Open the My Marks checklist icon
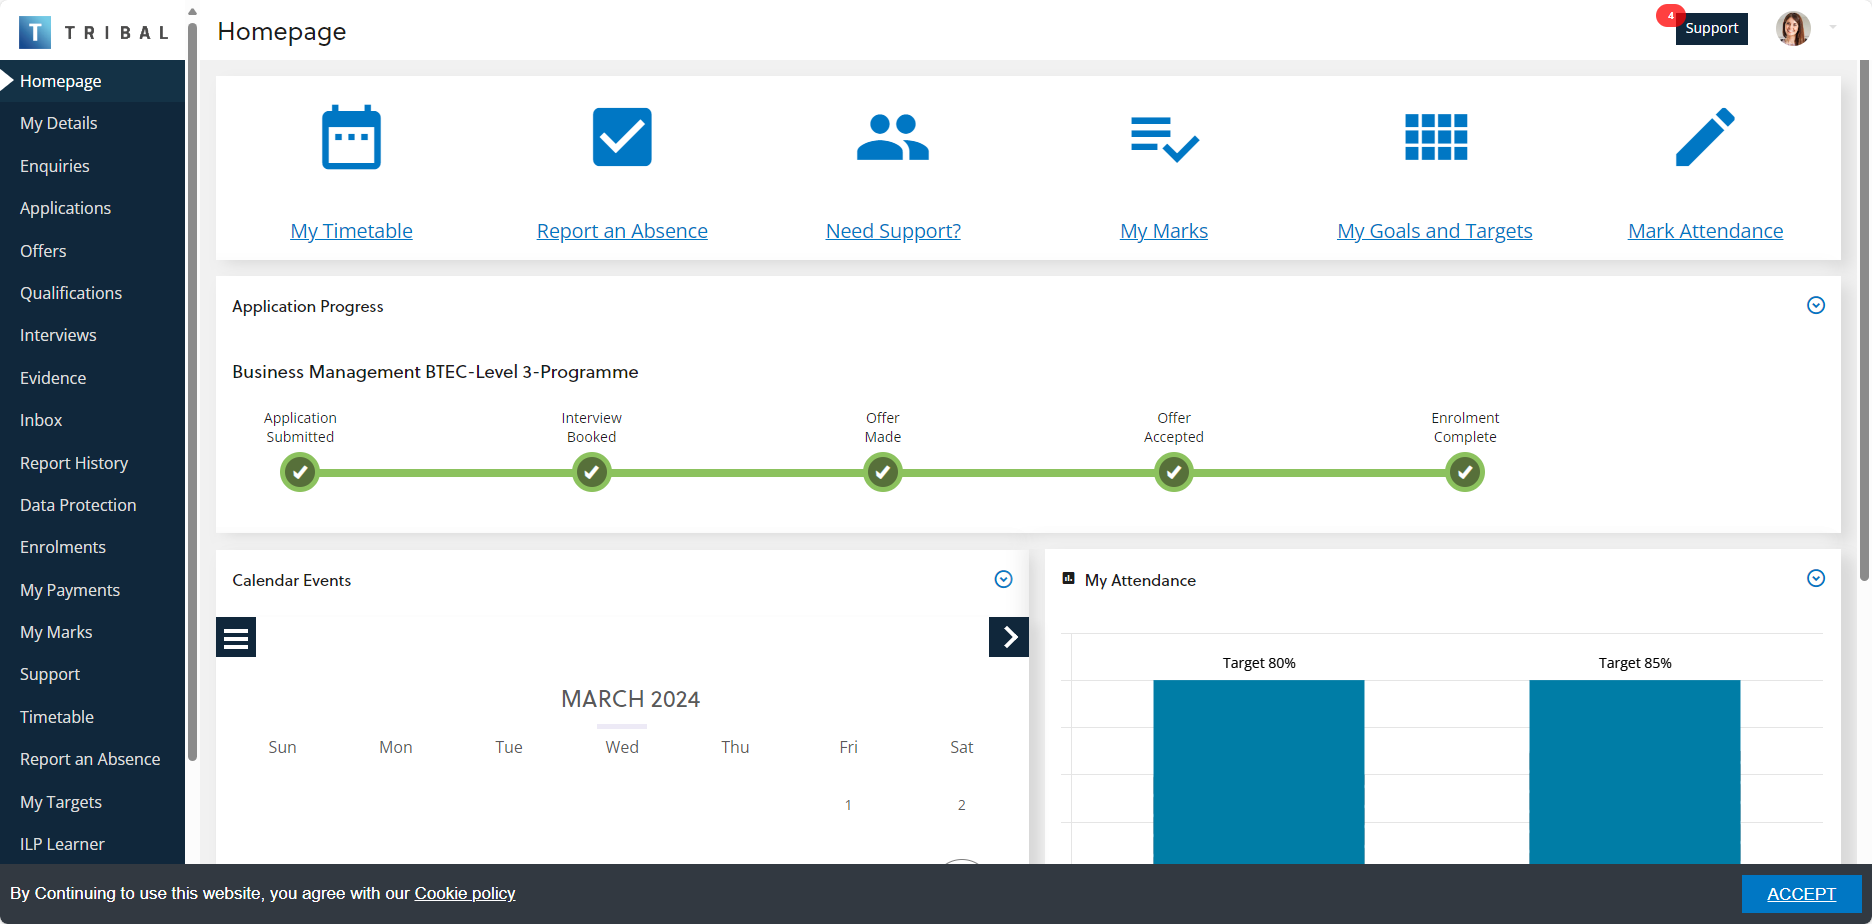1872x924 pixels. [x=1164, y=139]
